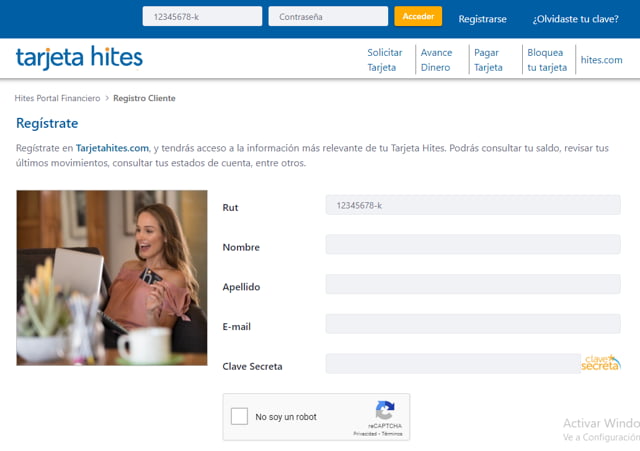Focus the Nombre input field

coord(473,244)
